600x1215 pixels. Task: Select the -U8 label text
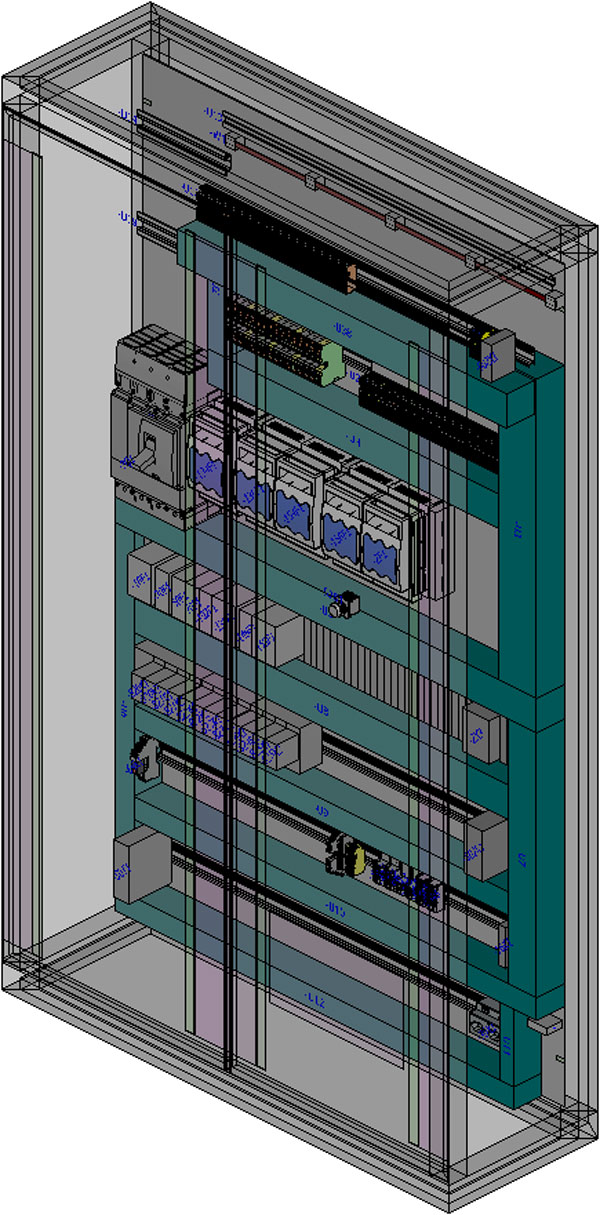321,708
